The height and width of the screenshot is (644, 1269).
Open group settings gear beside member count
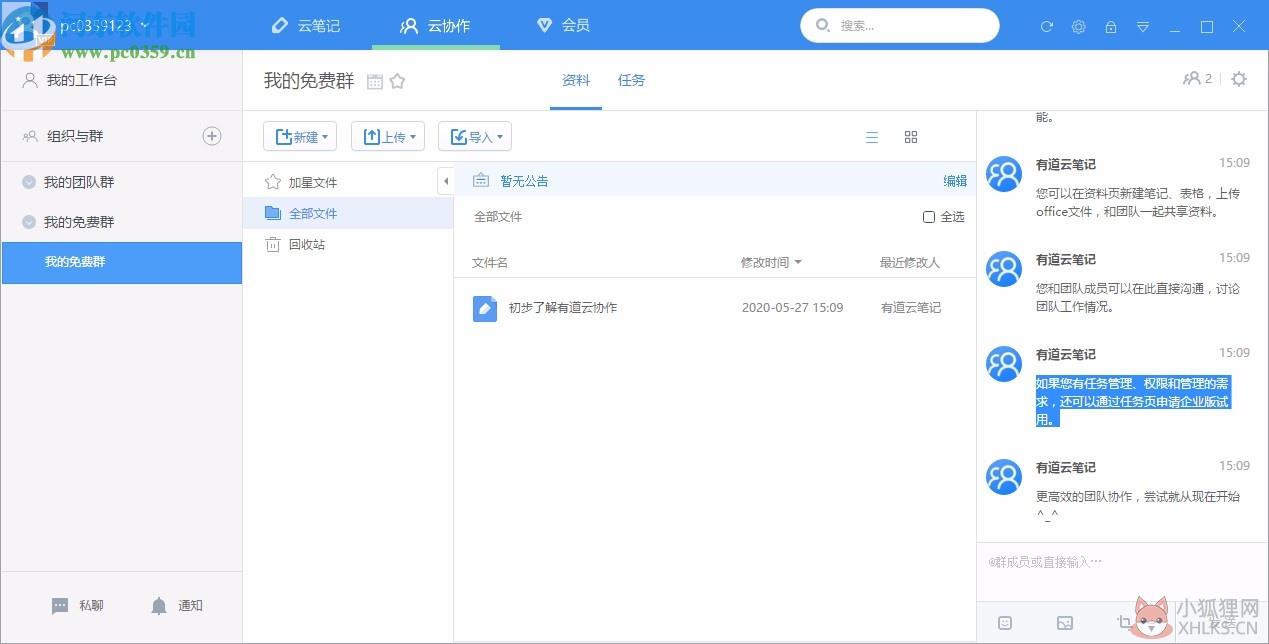click(x=1239, y=79)
